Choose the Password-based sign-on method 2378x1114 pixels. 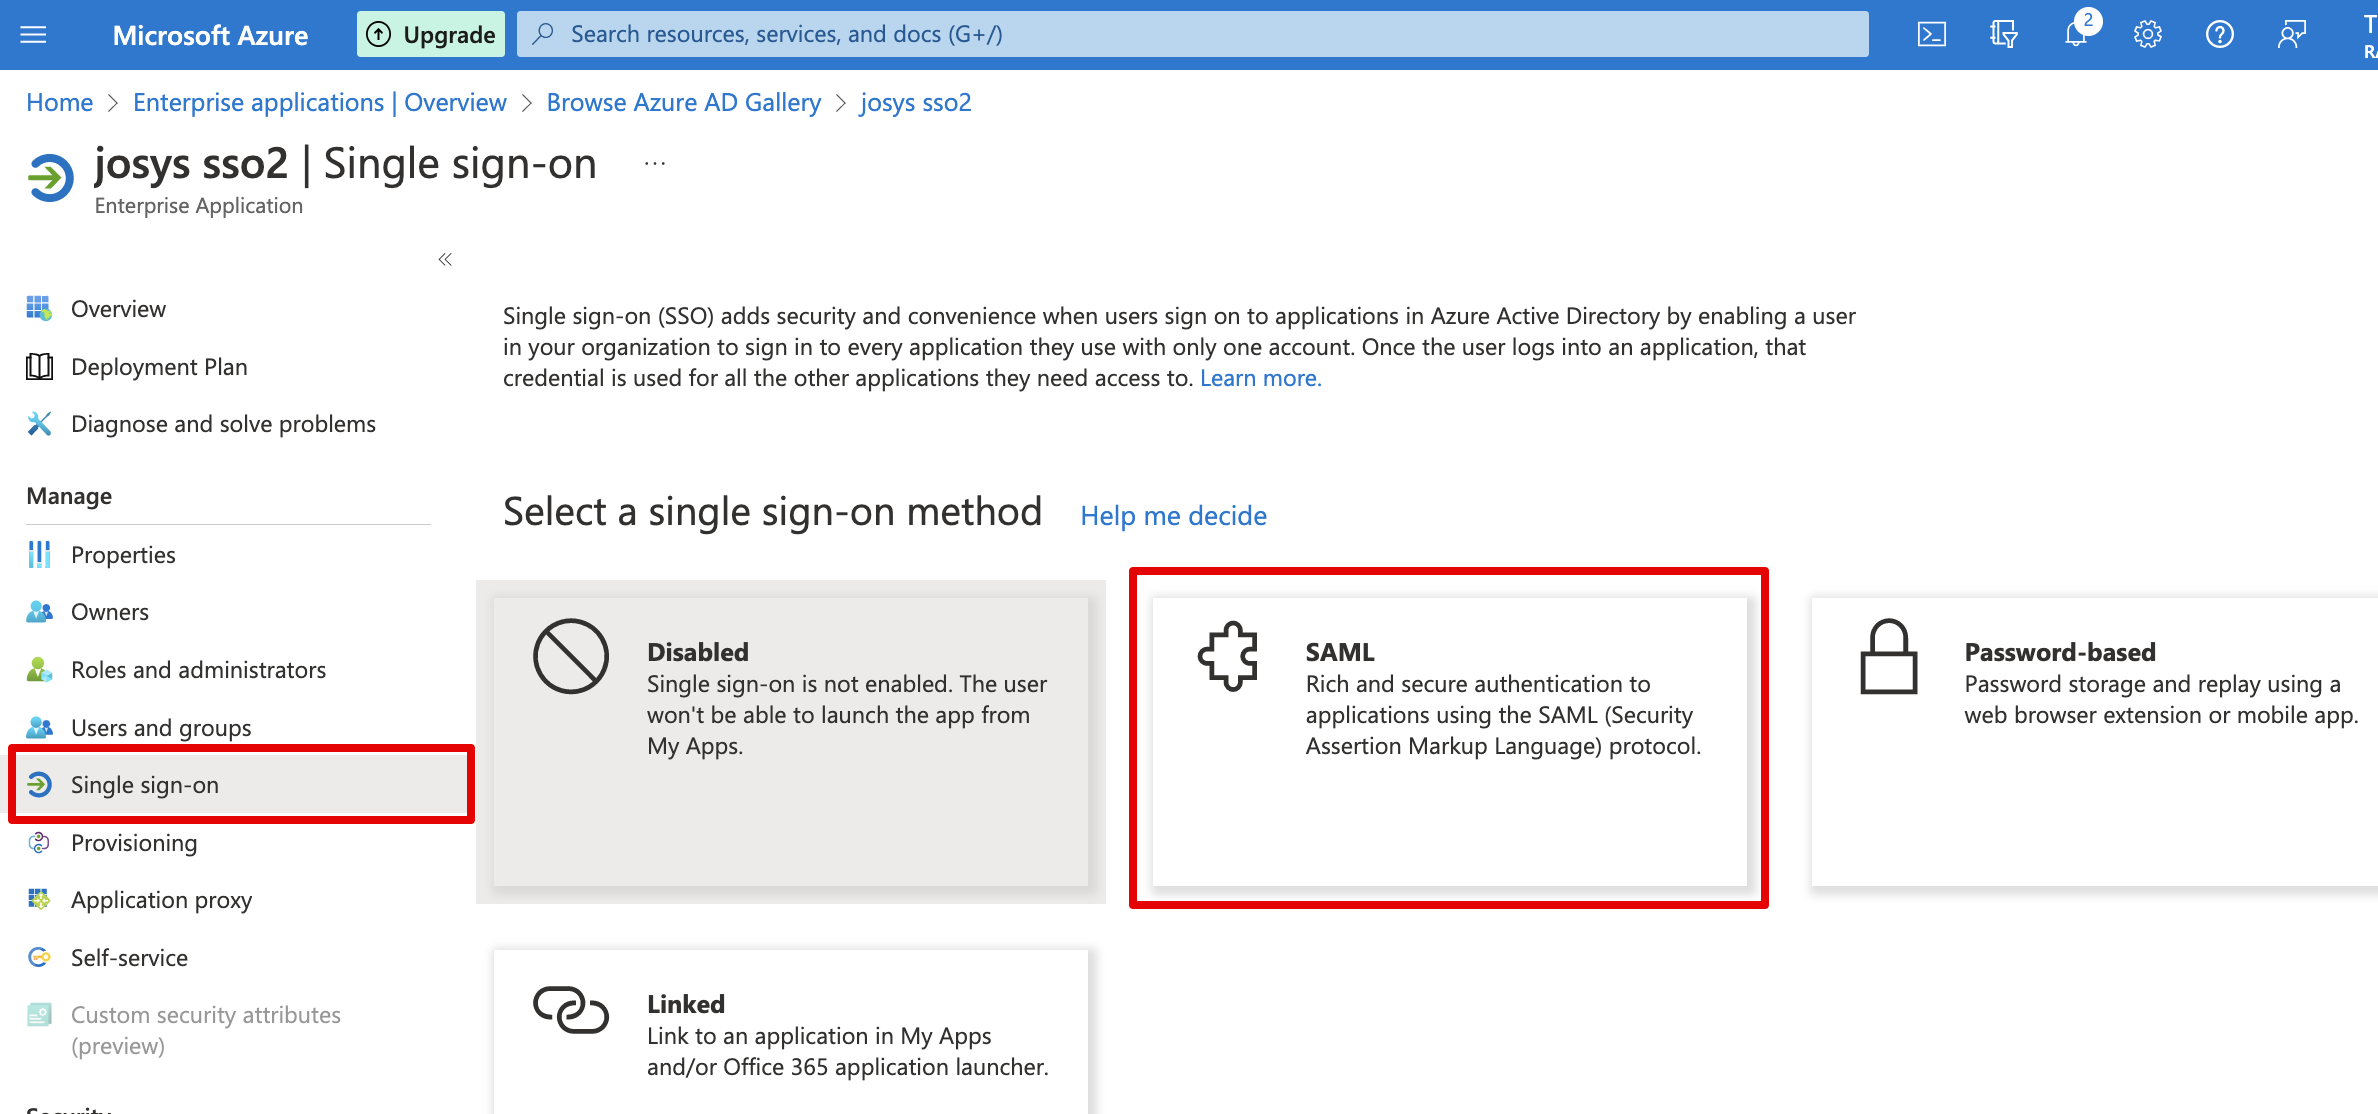(x=2094, y=740)
